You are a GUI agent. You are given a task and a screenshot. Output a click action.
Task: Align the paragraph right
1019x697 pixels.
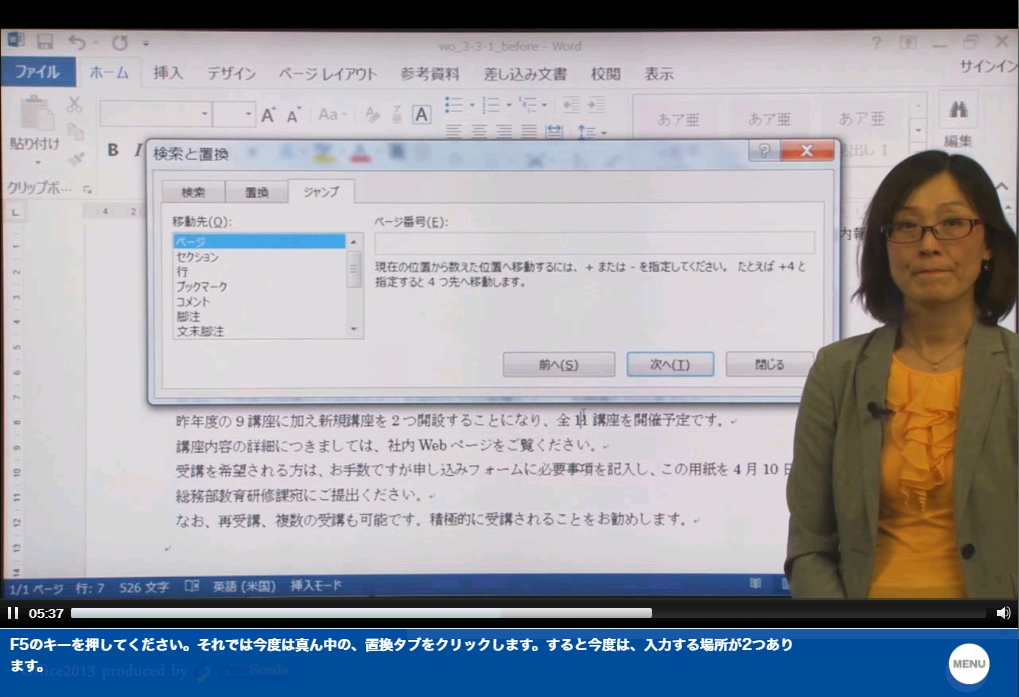click(504, 132)
